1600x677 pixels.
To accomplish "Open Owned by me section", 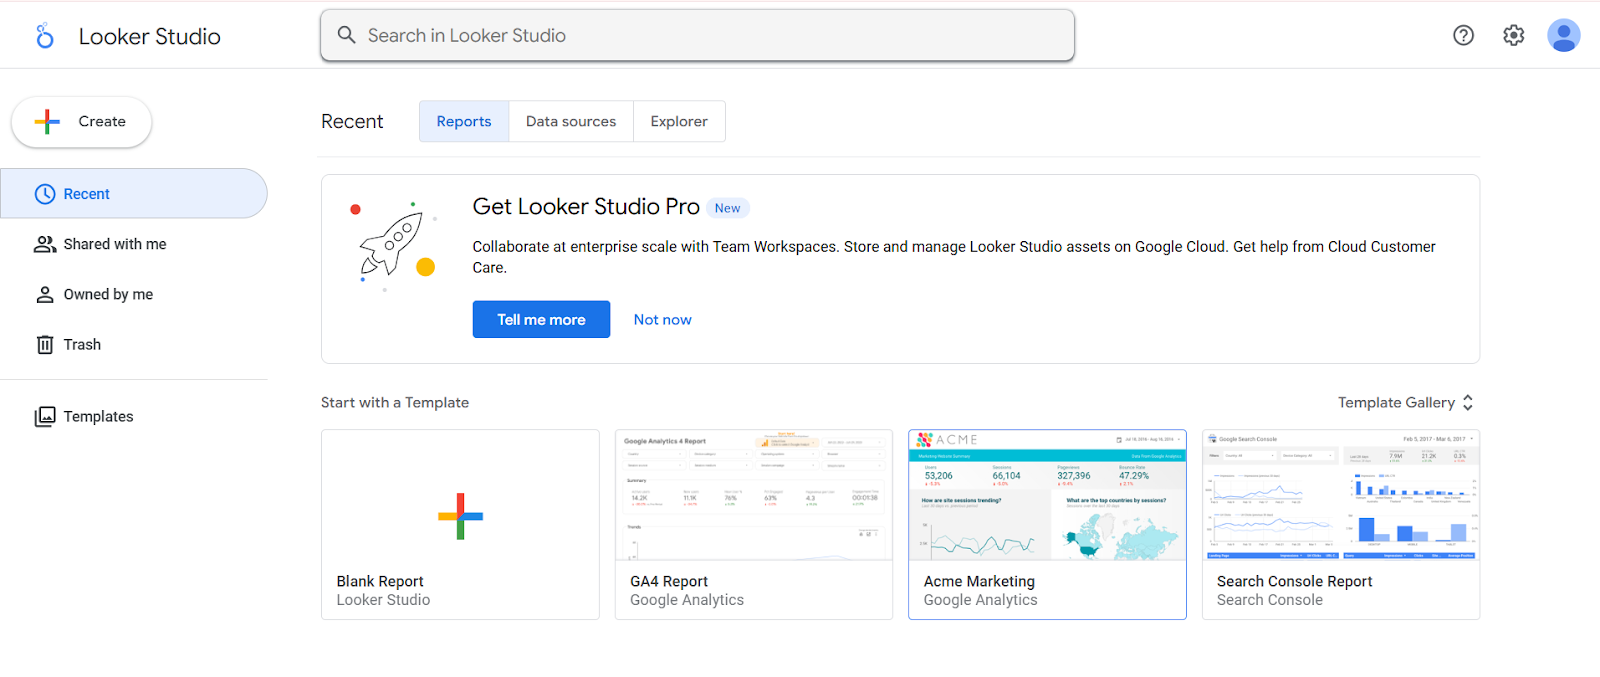I will coord(134,294).
